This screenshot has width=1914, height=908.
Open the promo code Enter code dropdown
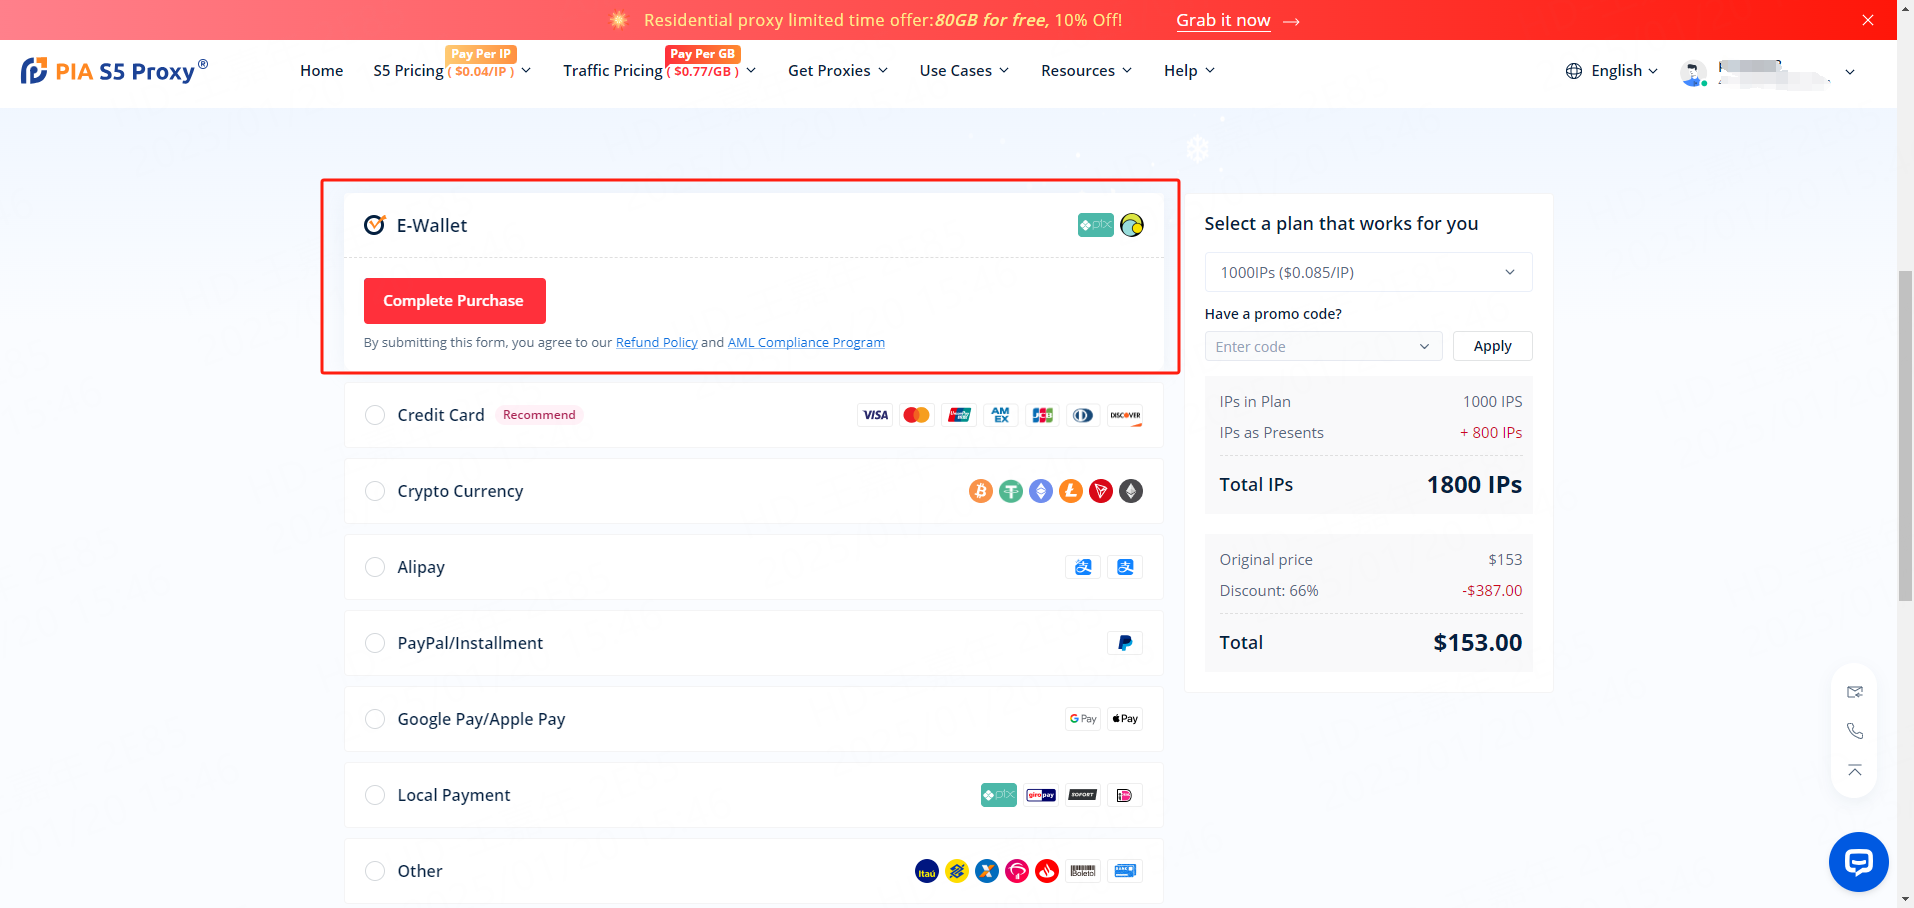tap(1322, 347)
